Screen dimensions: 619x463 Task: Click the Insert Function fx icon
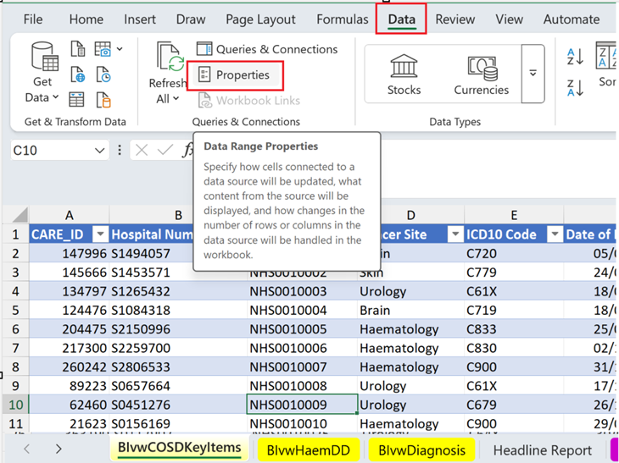188,150
